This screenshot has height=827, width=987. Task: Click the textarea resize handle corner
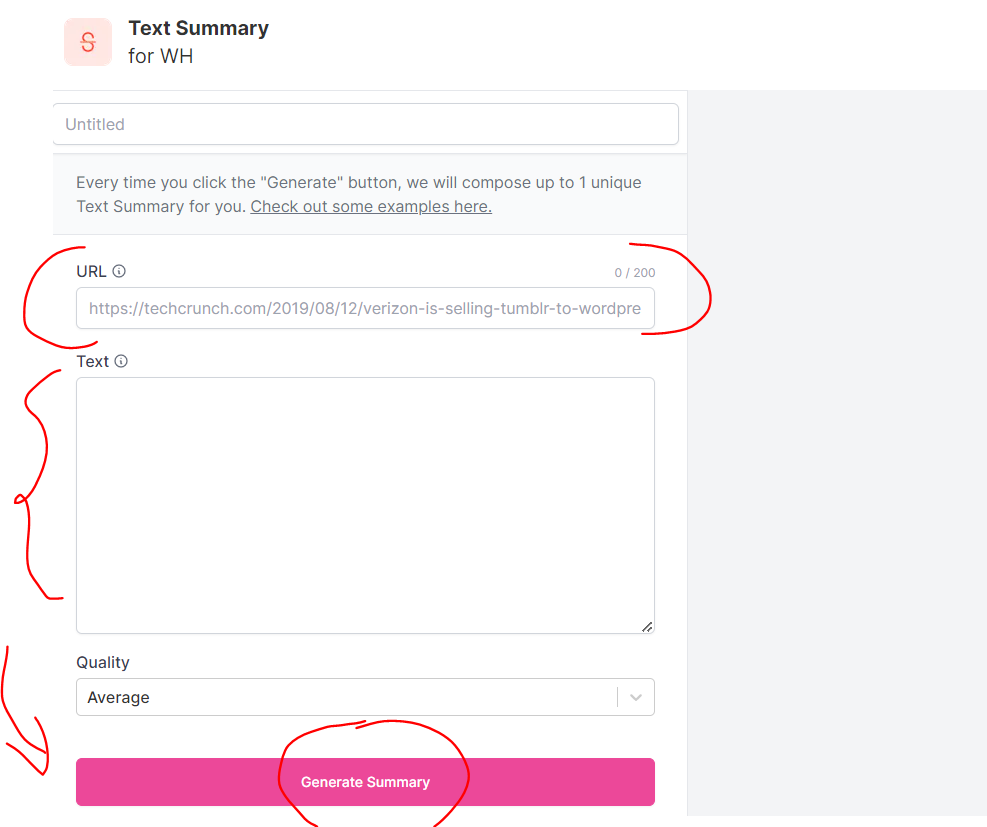coord(647,626)
